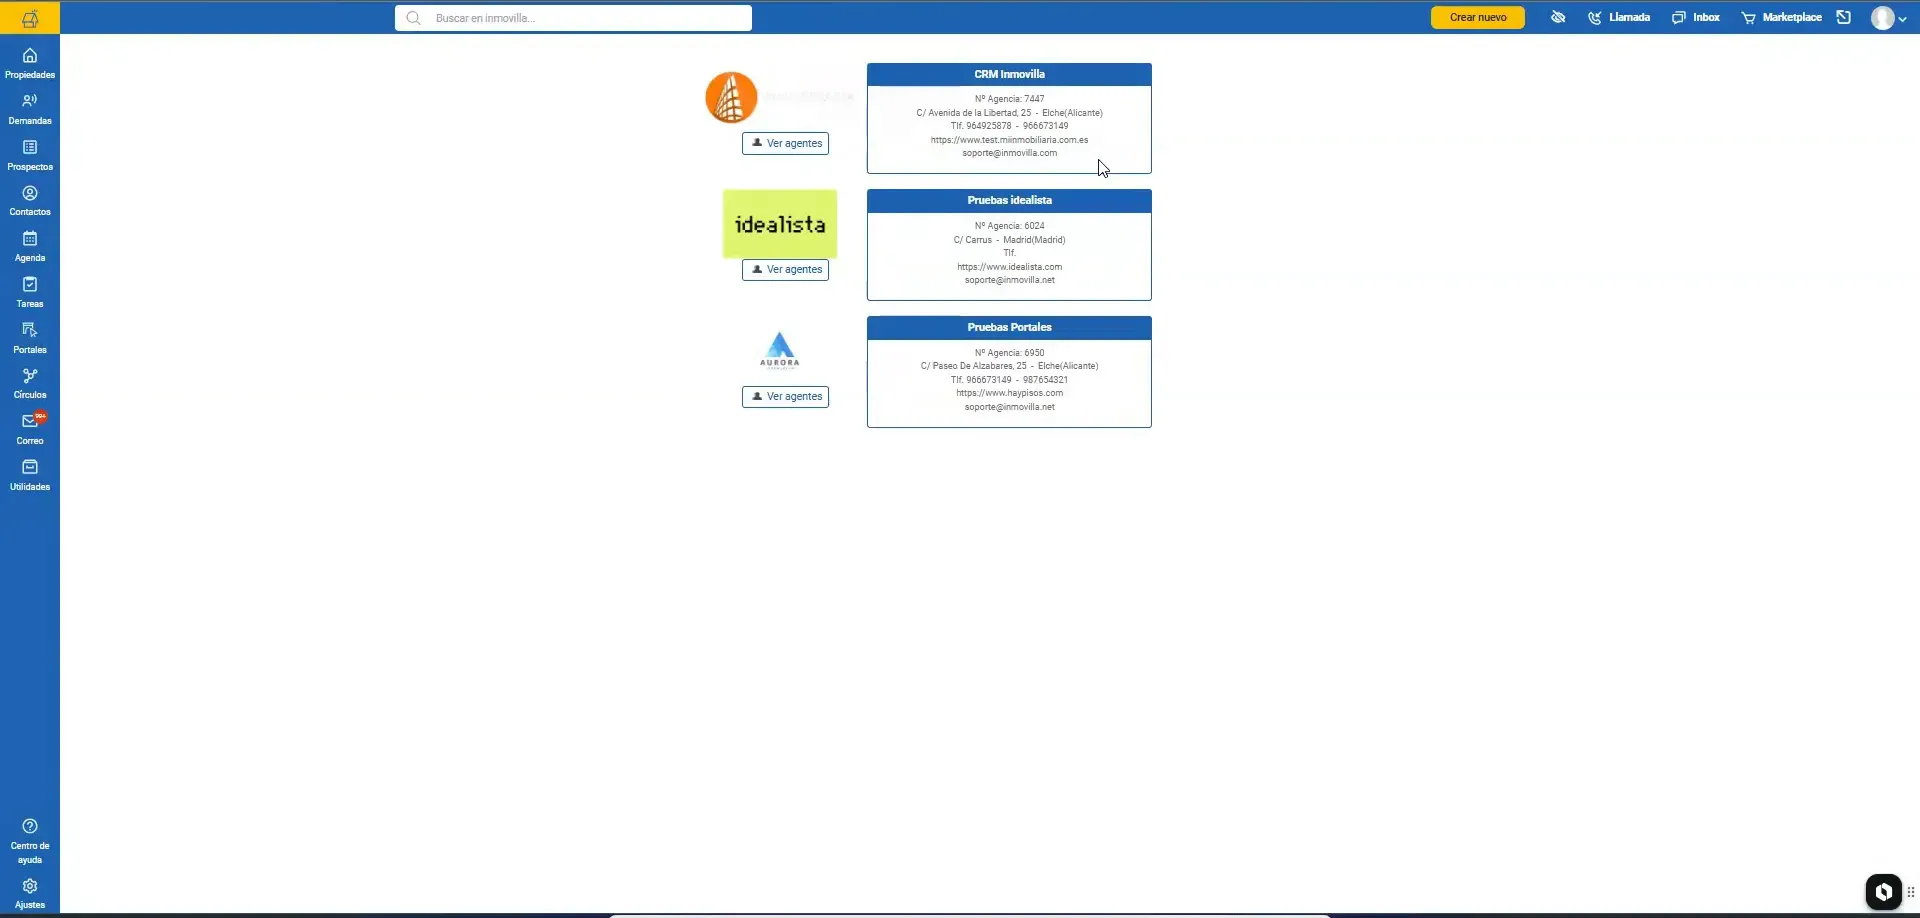View agents of Pruebas Portales agency
The width and height of the screenshot is (1920, 918).
click(x=785, y=397)
